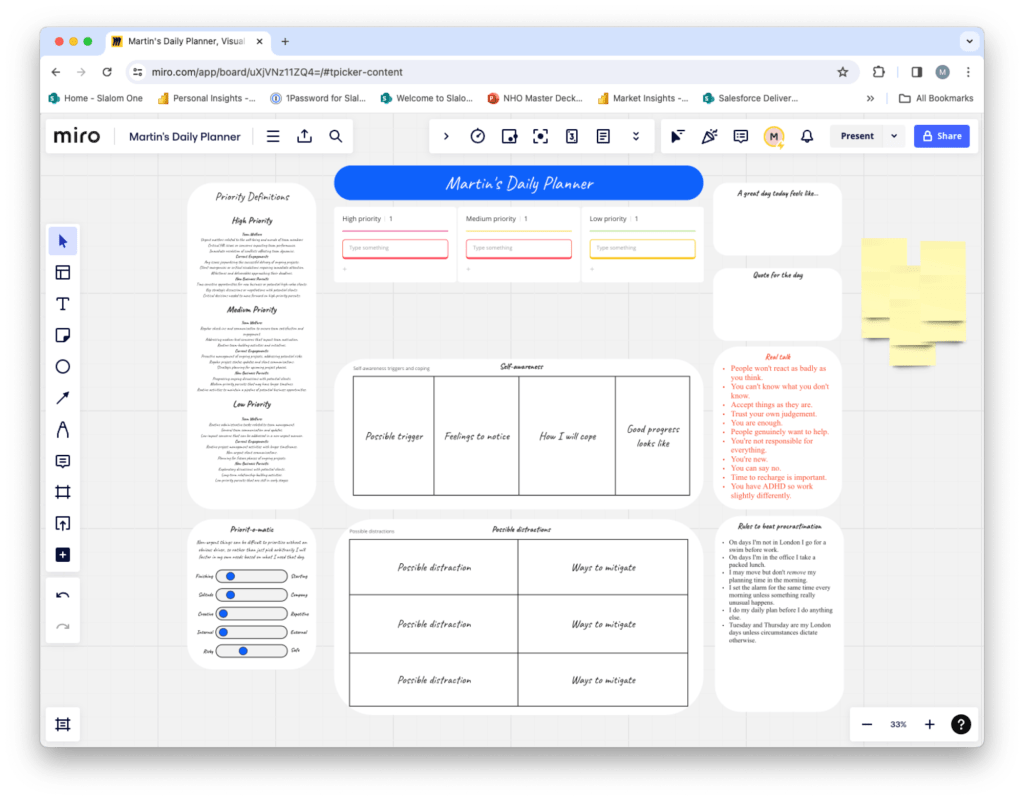Viewport: 1024px width, 800px height.
Task: Select the sticky note tool
Action: (63, 335)
